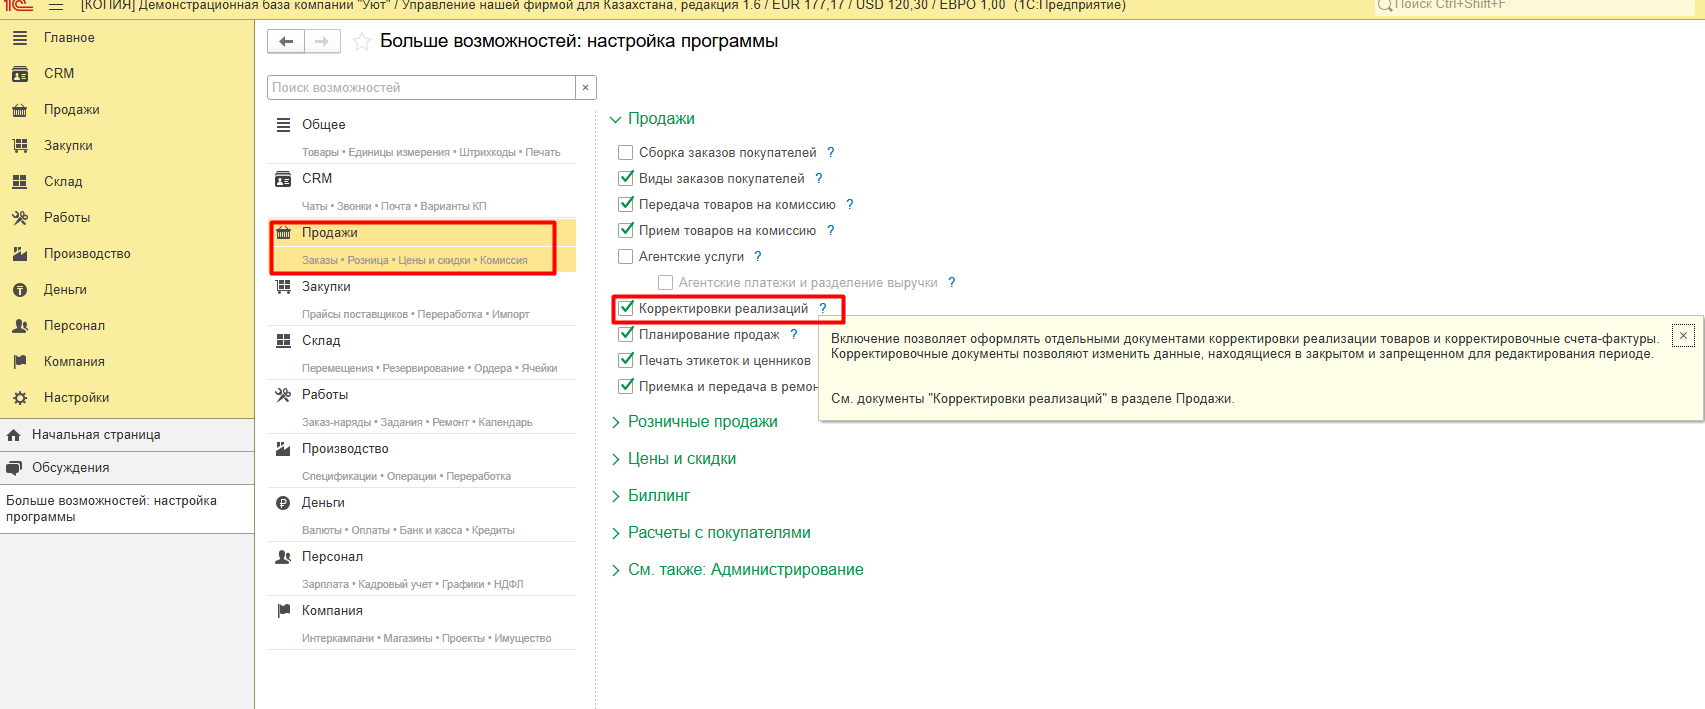Image resolution: width=1705 pixels, height=709 pixels.
Task: Close the hint tooltip popup
Action: [1683, 336]
